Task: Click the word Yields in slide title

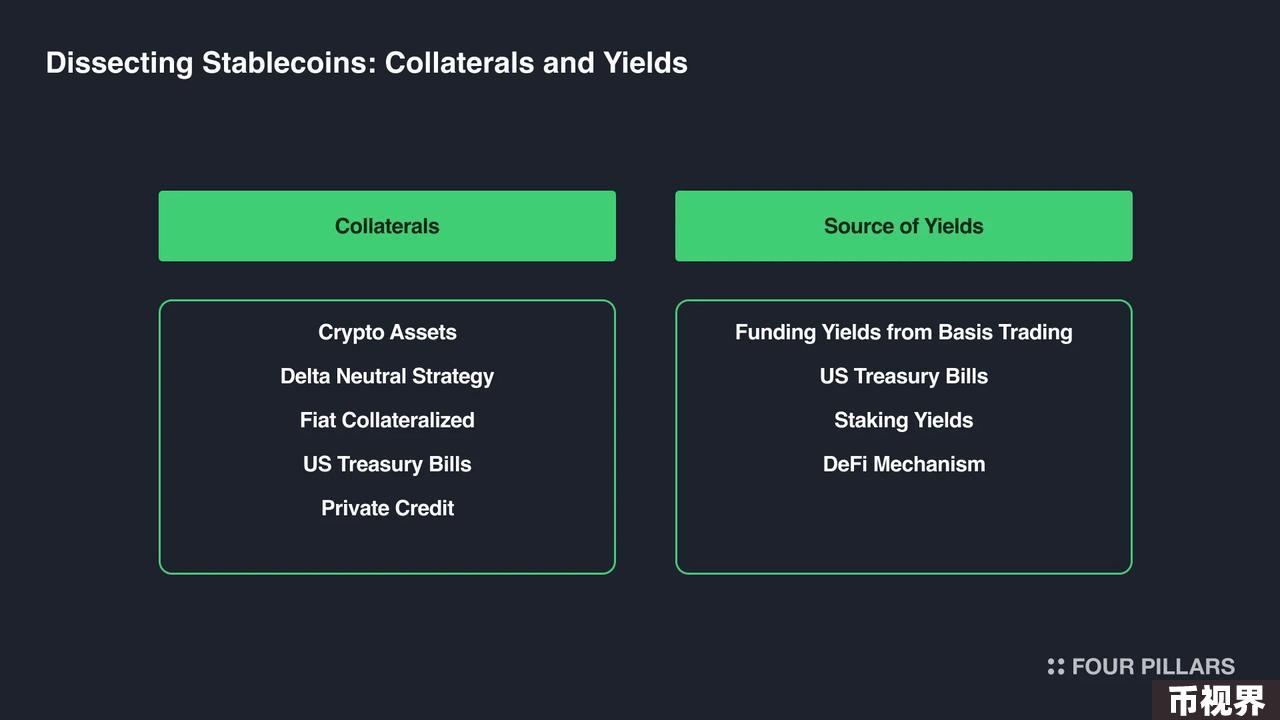Action: (645, 63)
